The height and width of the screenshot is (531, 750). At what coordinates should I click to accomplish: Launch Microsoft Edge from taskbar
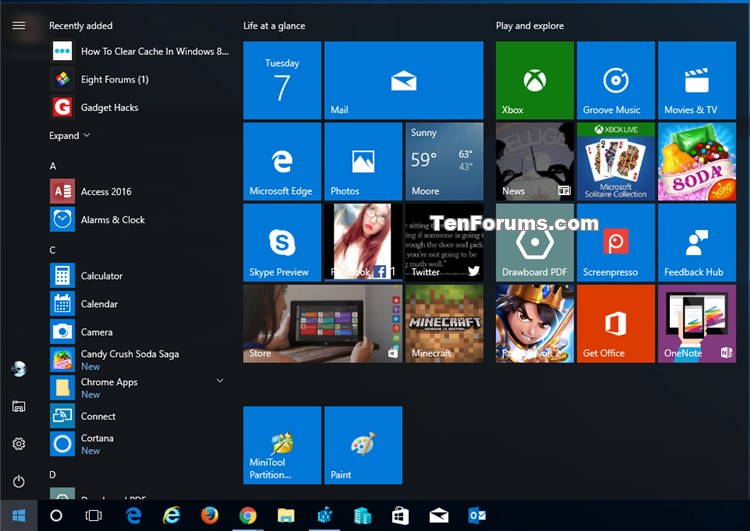pos(133,515)
